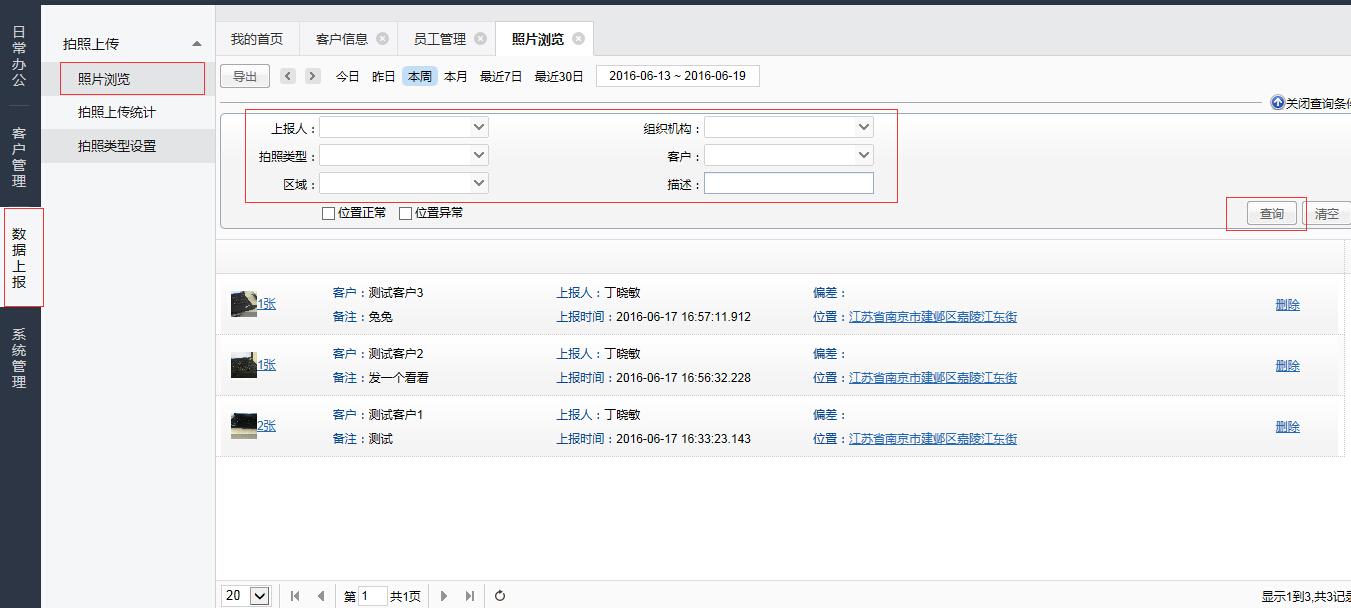The image size is (1351, 608).
Task: Go to the first page
Action: (295, 596)
